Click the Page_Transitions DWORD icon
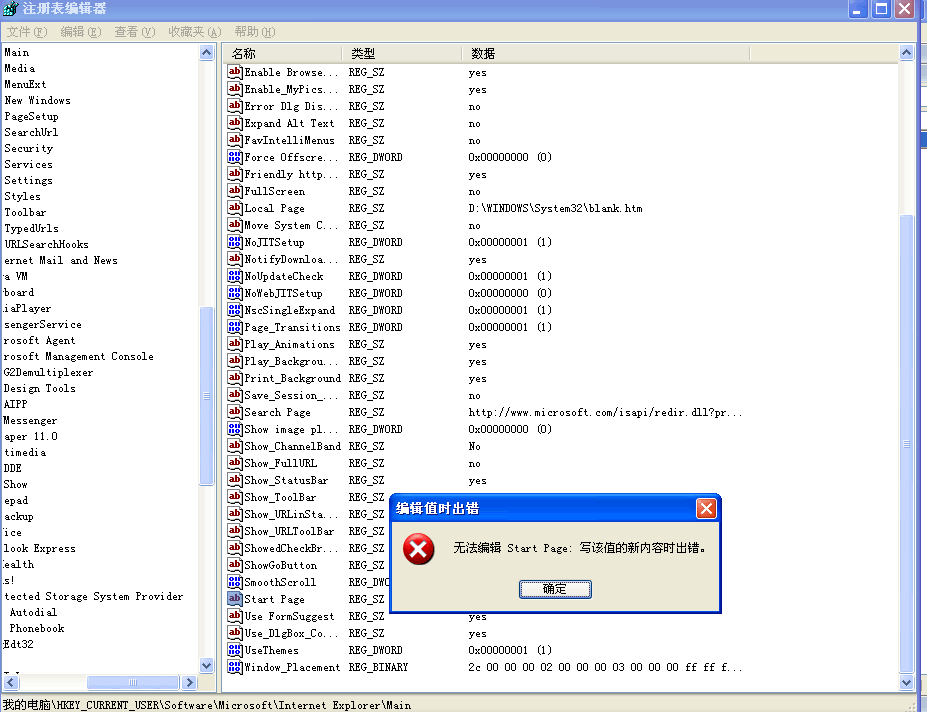This screenshot has width=927, height=712. (235, 327)
